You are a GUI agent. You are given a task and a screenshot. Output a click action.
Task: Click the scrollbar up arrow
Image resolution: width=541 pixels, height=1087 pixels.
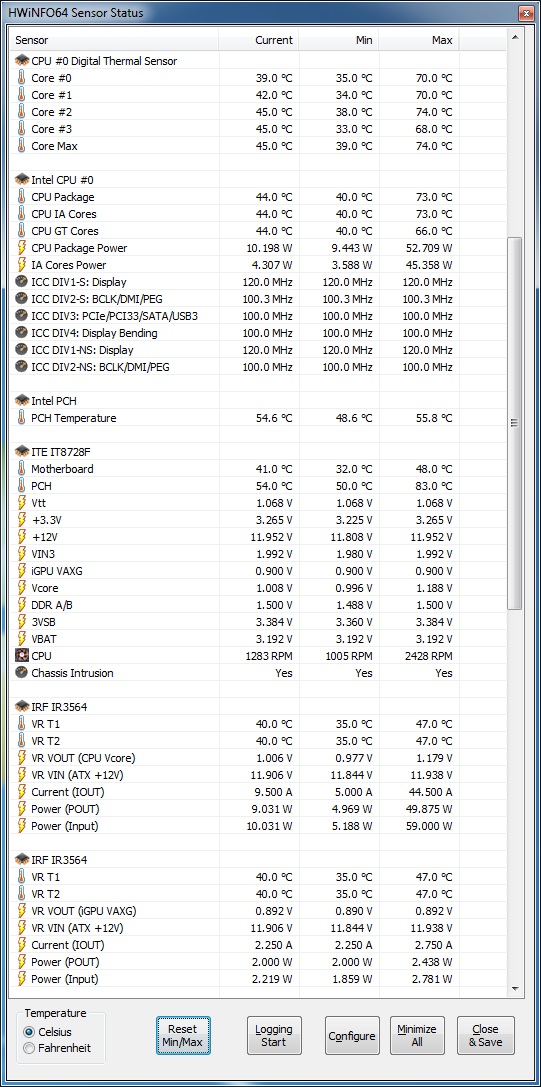515,37
